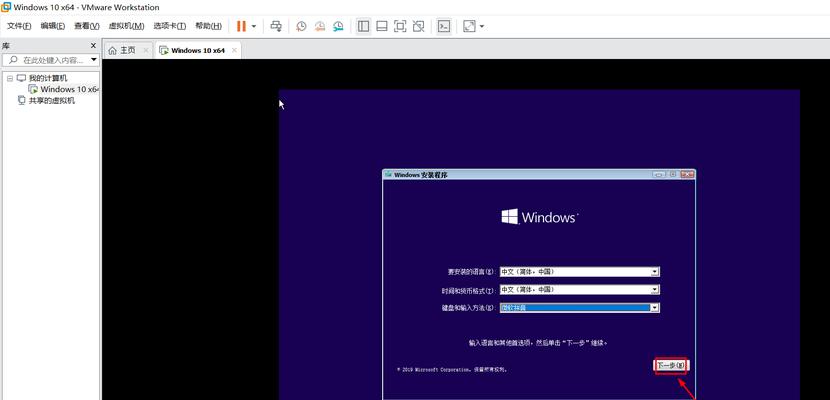This screenshot has height=400, width=830.
Task: Click the 下一步(N) button
Action: click(x=671, y=366)
